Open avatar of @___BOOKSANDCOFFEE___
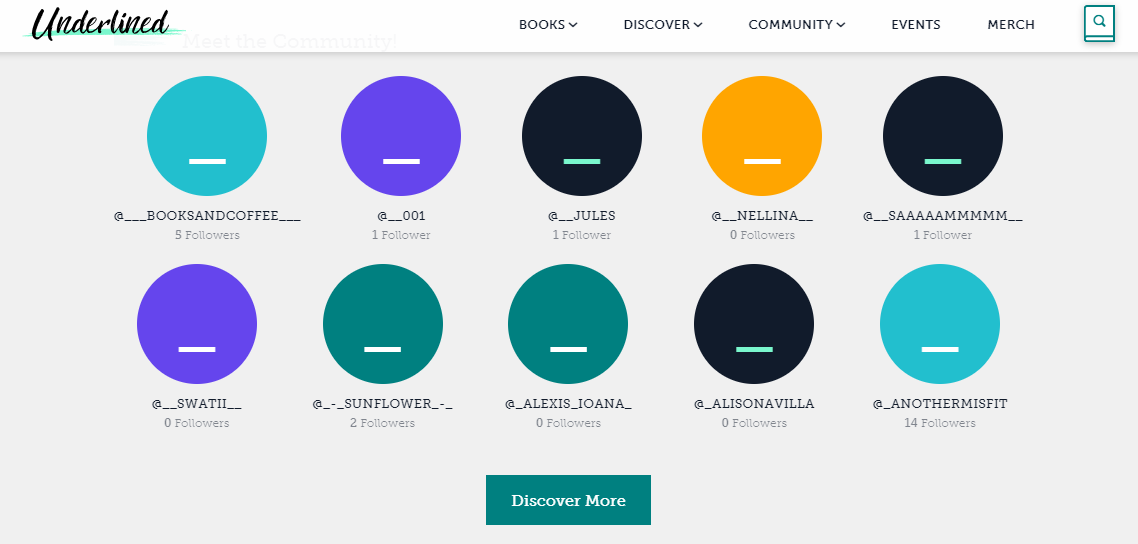This screenshot has width=1138, height=544. click(207, 136)
